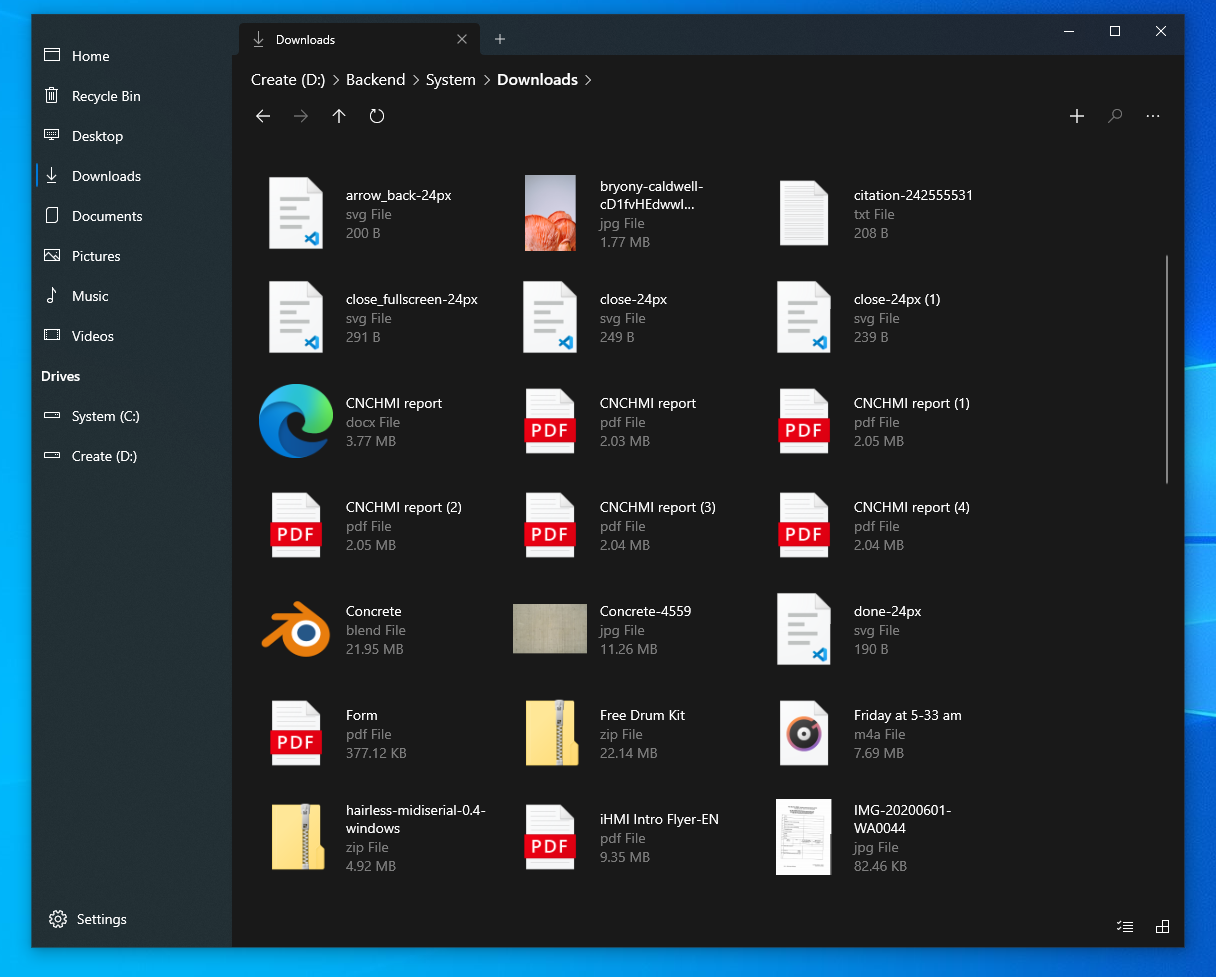
Task: Go back with the left arrow button
Action: (x=263, y=116)
